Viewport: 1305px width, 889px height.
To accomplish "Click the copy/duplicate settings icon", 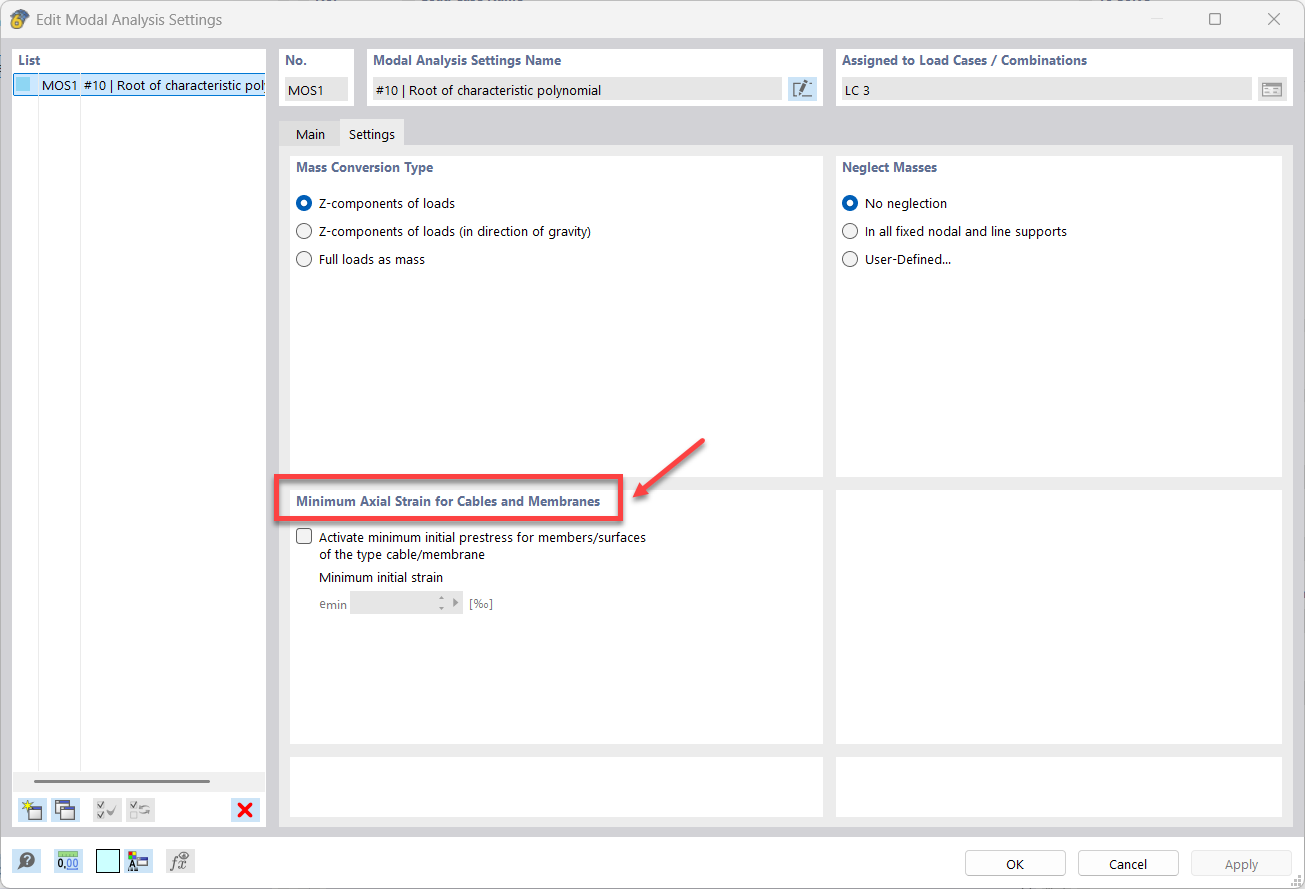I will pyautogui.click(x=65, y=810).
